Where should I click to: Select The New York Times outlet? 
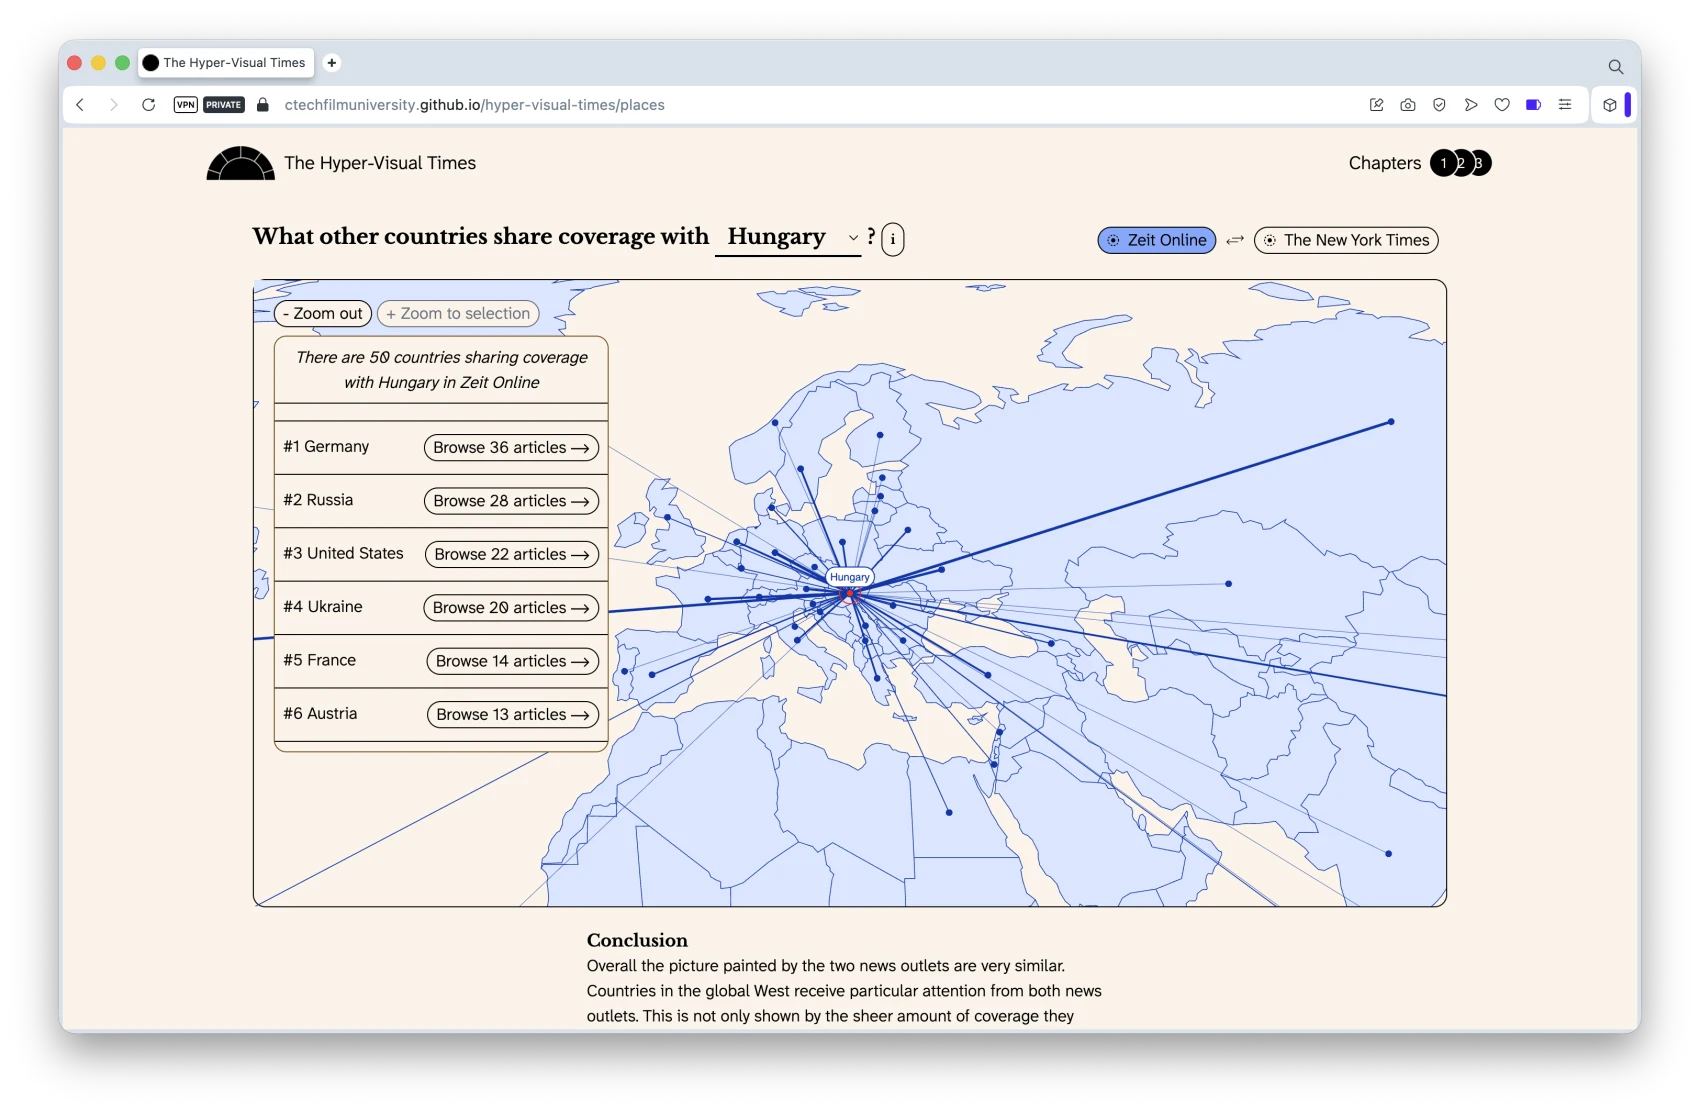tap(1346, 240)
